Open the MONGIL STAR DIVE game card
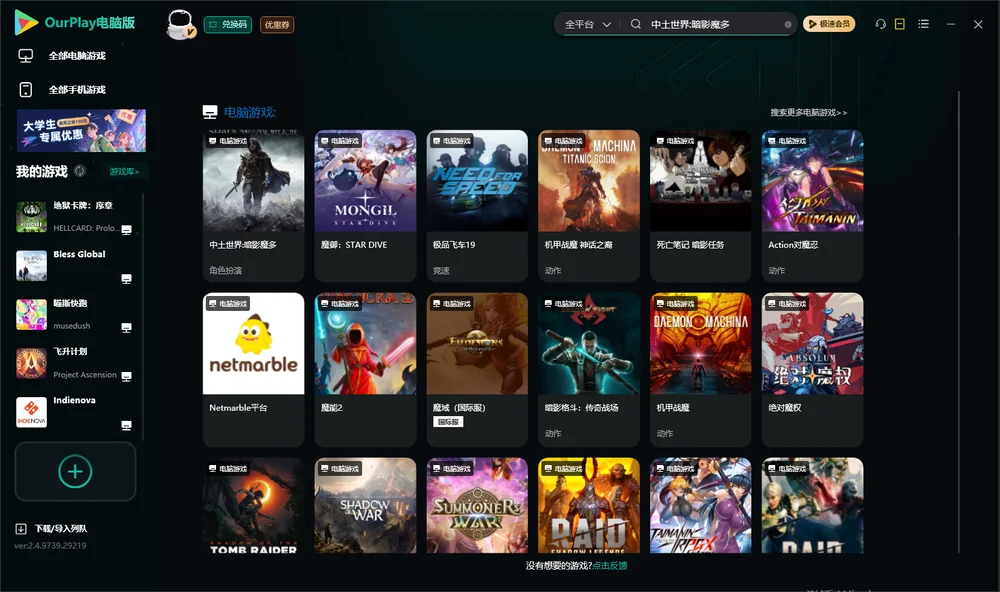This screenshot has width=1000, height=592. point(365,205)
